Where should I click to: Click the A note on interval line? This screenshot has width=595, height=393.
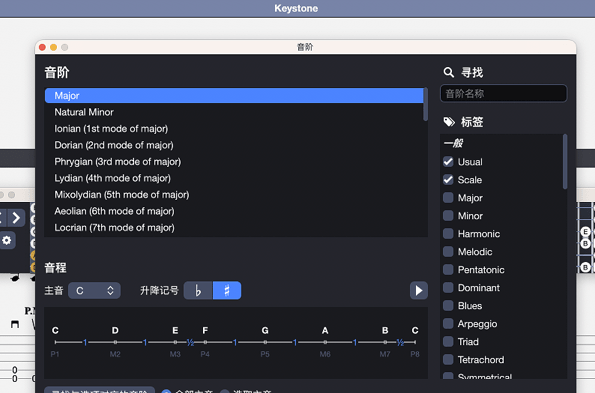point(325,331)
